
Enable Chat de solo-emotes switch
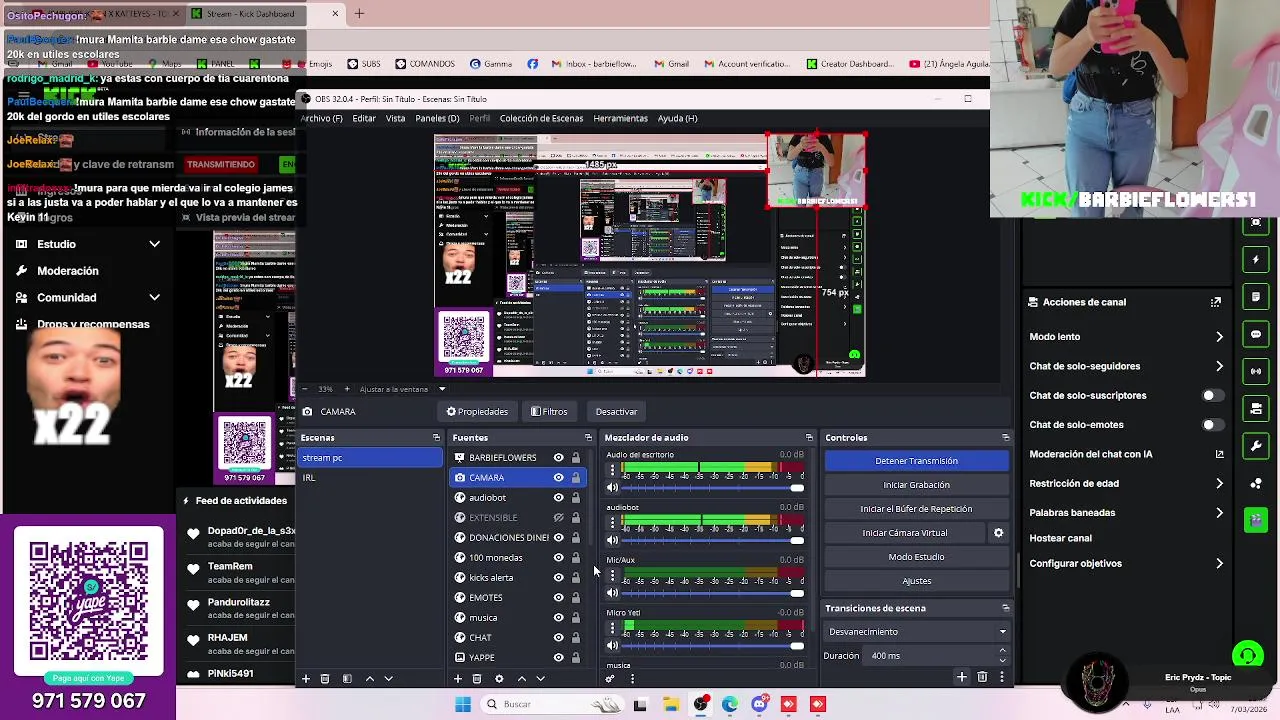[x=1212, y=424]
